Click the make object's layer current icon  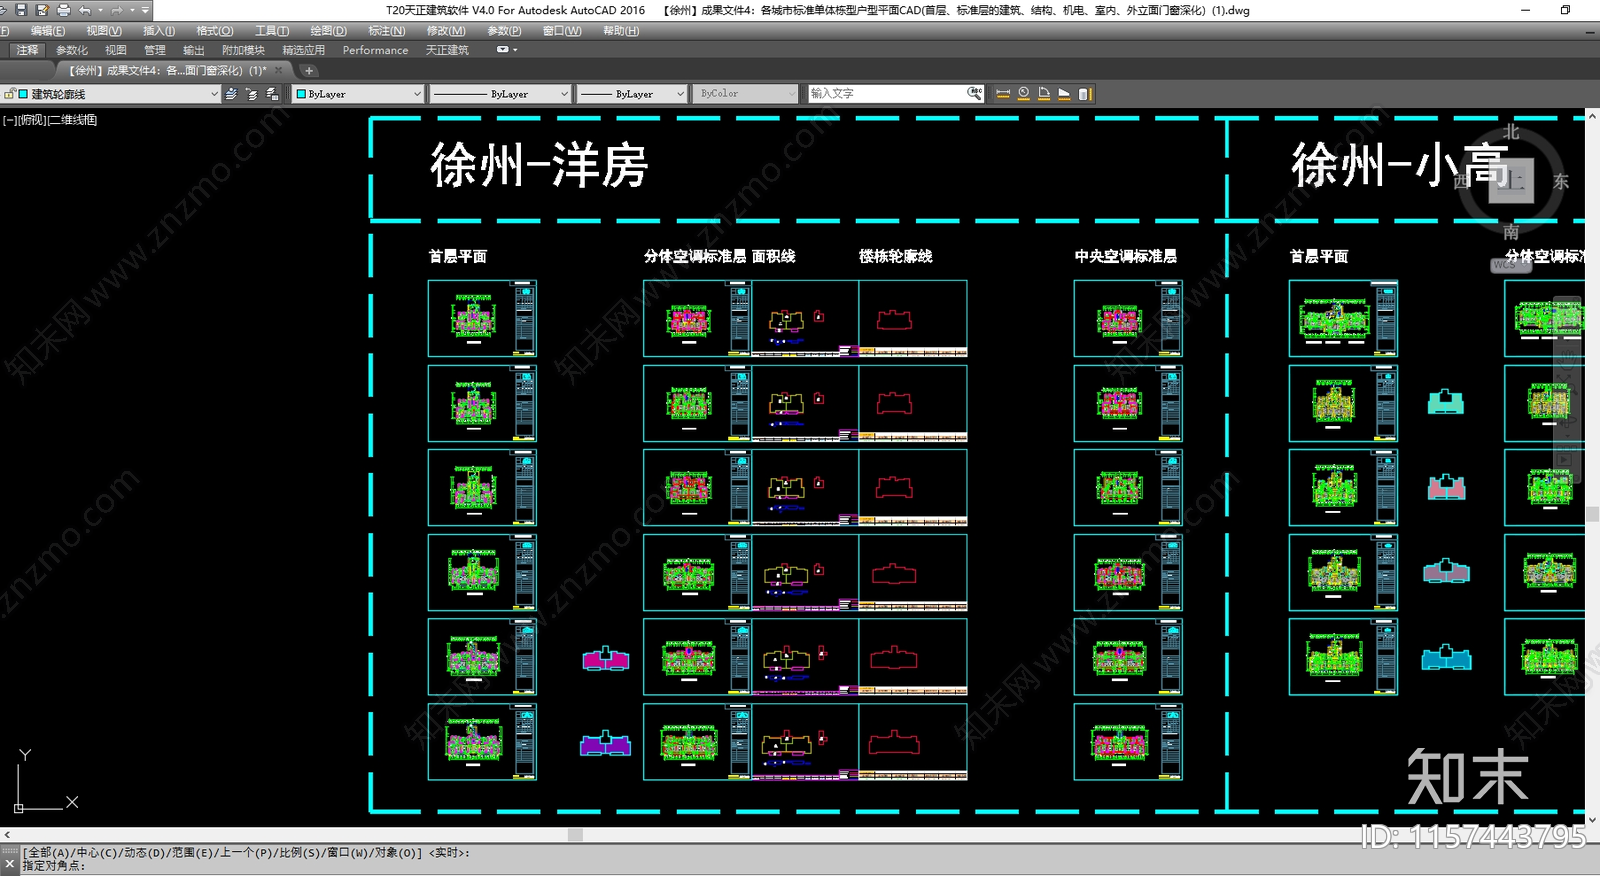coord(273,94)
